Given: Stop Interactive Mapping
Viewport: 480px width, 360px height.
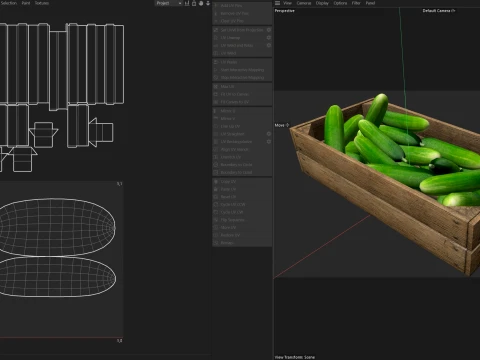Looking at the screenshot, I should (242, 77).
